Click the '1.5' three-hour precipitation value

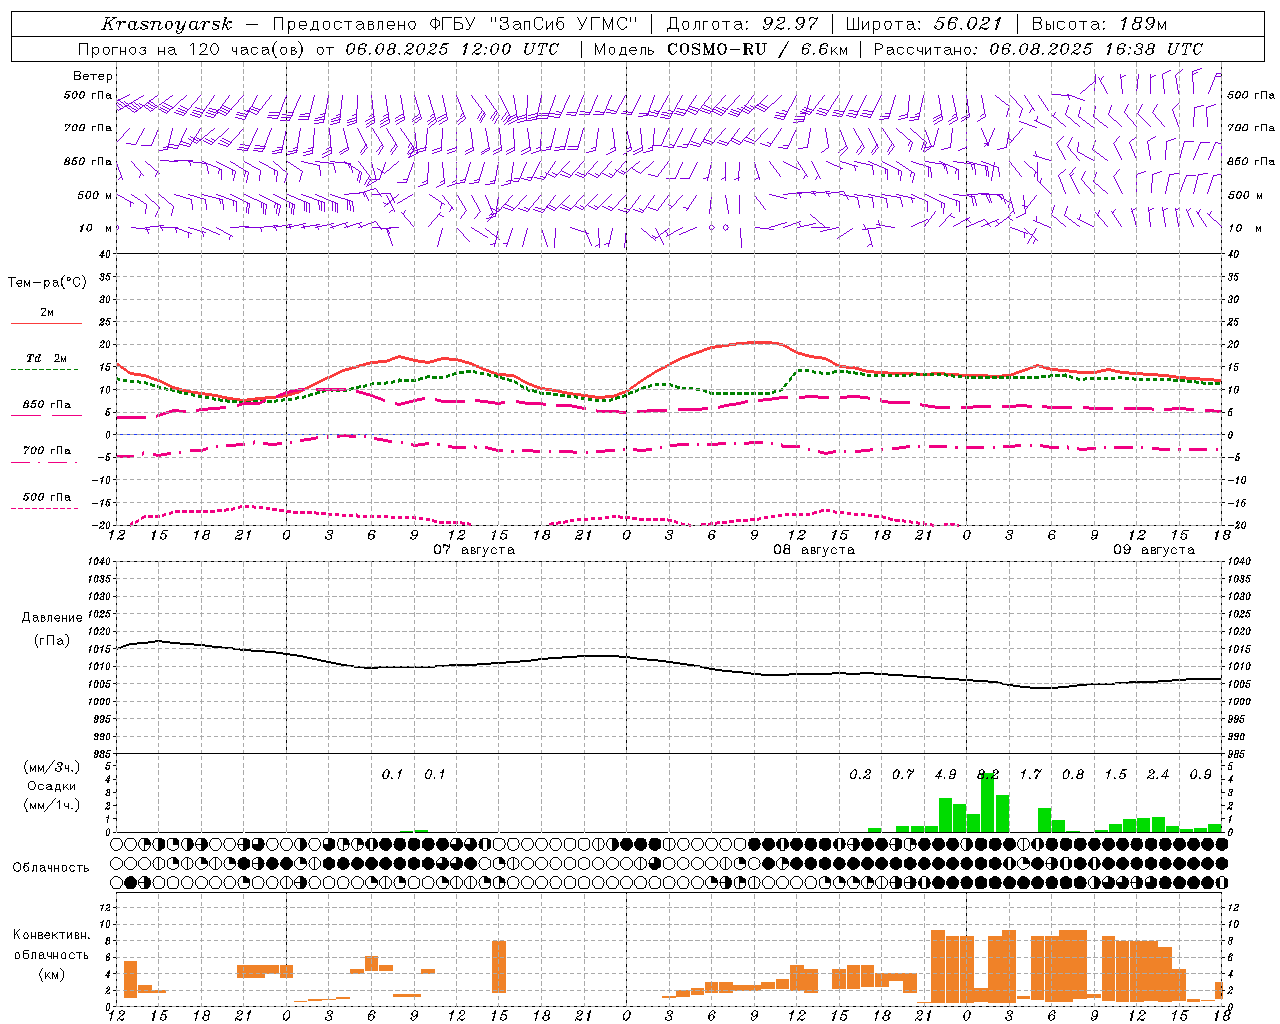(x=1115, y=774)
